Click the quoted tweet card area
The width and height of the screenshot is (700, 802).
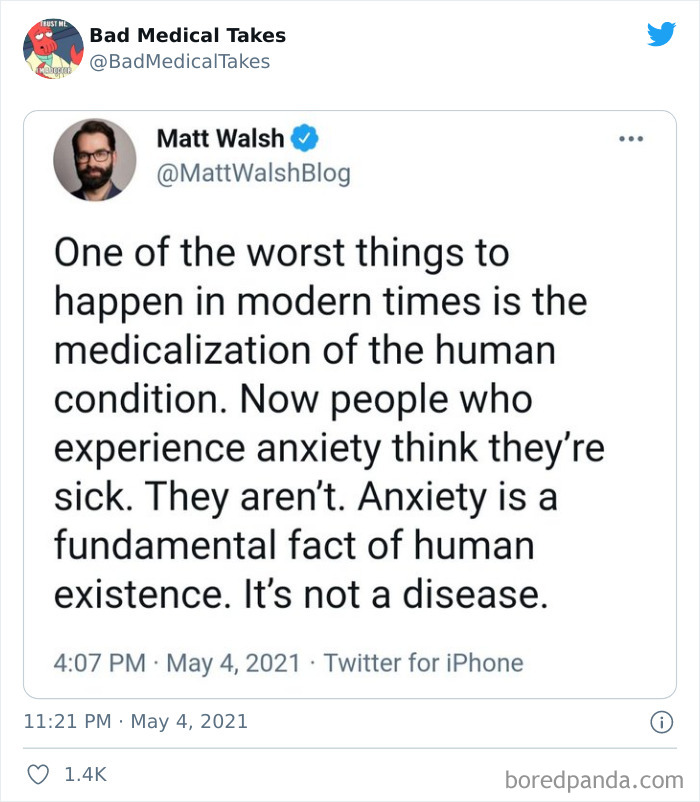(350, 400)
